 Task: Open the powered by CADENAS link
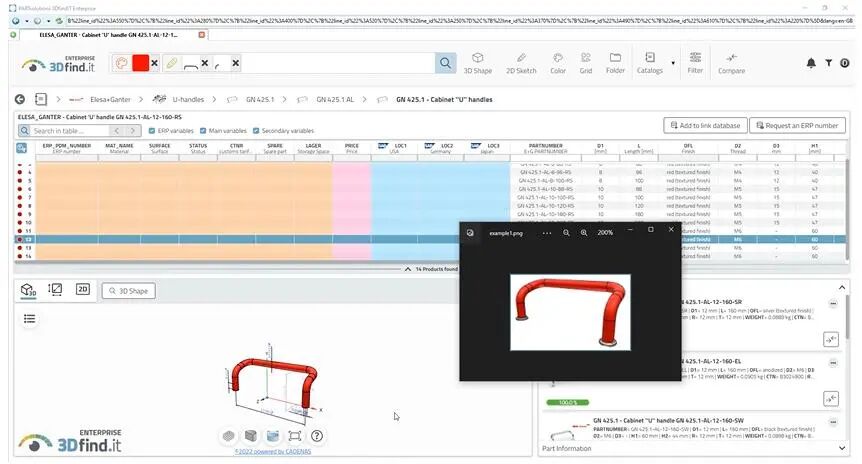coord(273,451)
